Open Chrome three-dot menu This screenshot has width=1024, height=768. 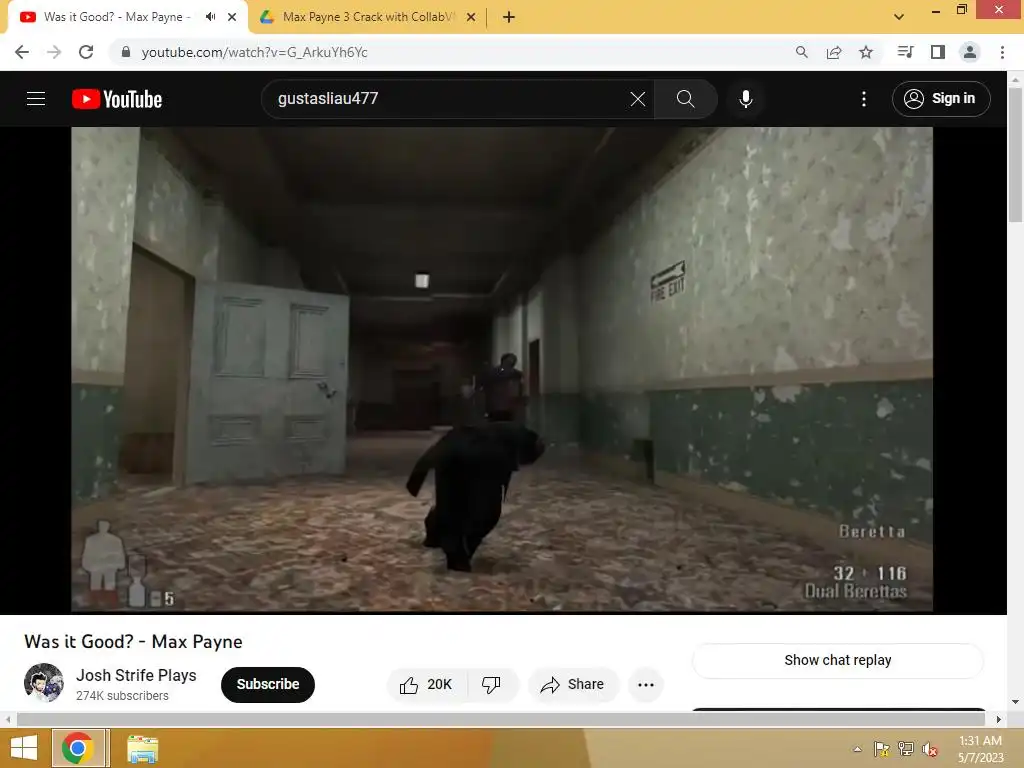(x=1002, y=52)
